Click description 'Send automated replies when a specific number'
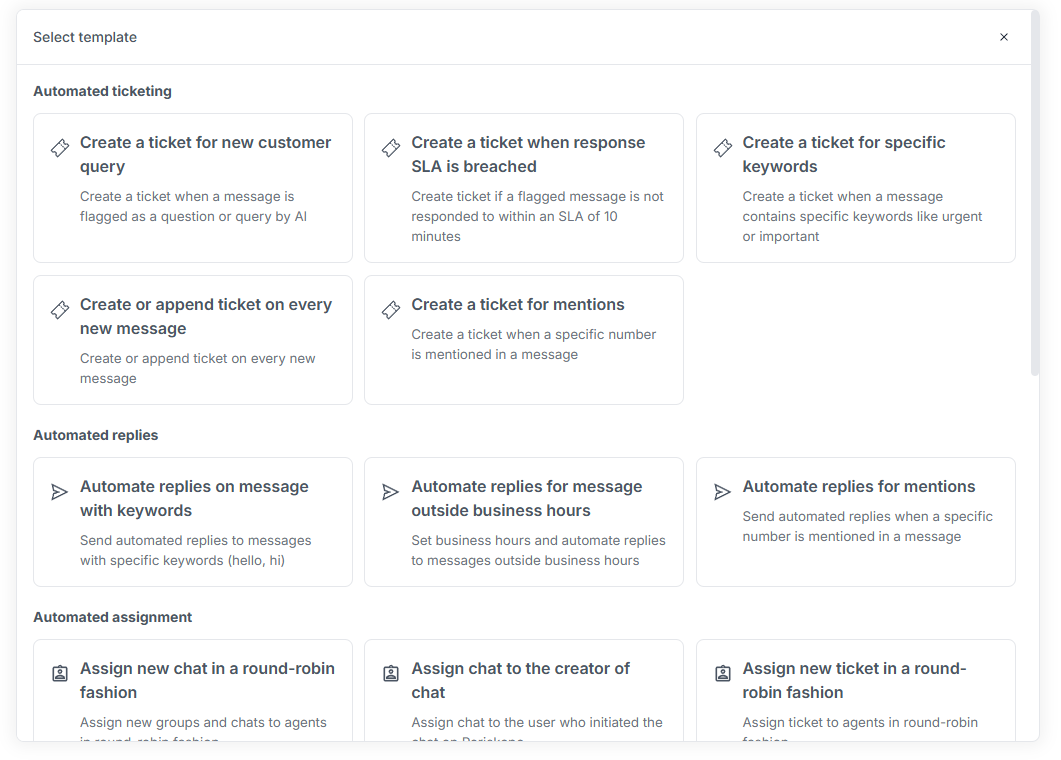The image size is (1061, 760). 867,526
